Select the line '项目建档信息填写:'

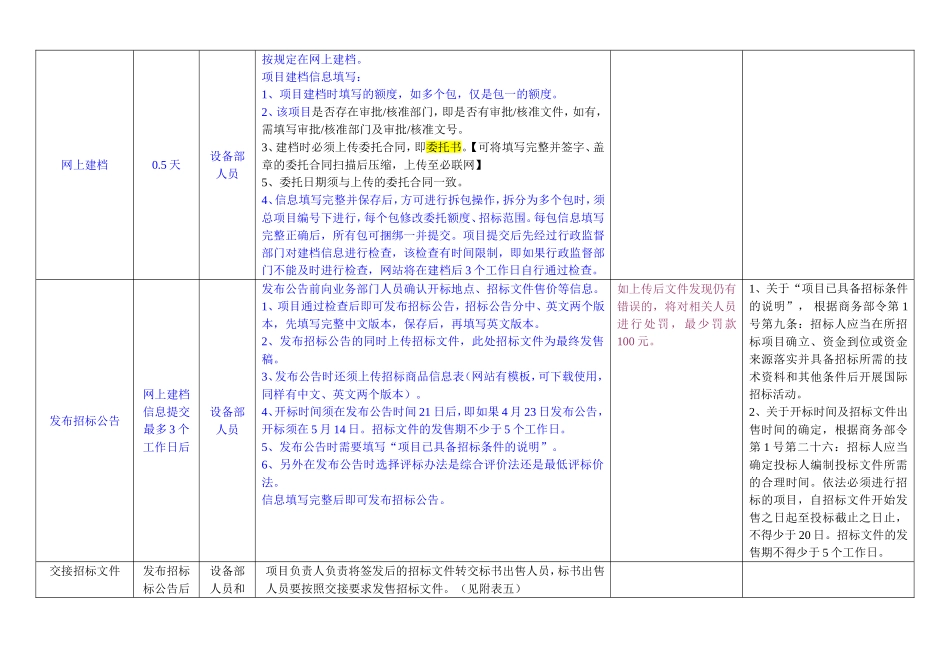tap(311, 77)
